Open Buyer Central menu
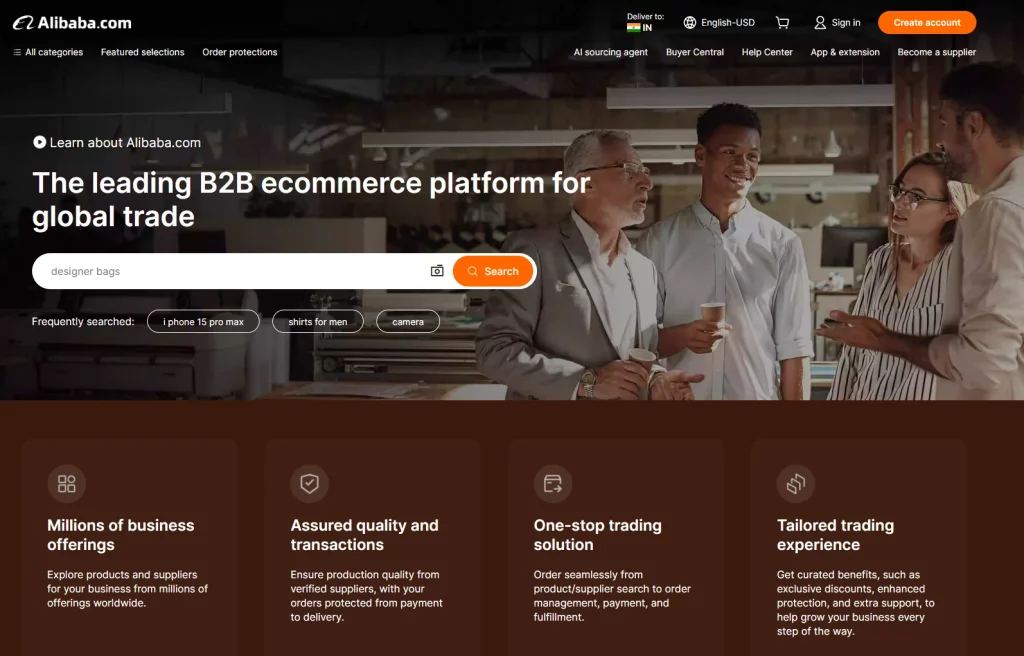Screen dimensions: 1024x656 click(695, 52)
